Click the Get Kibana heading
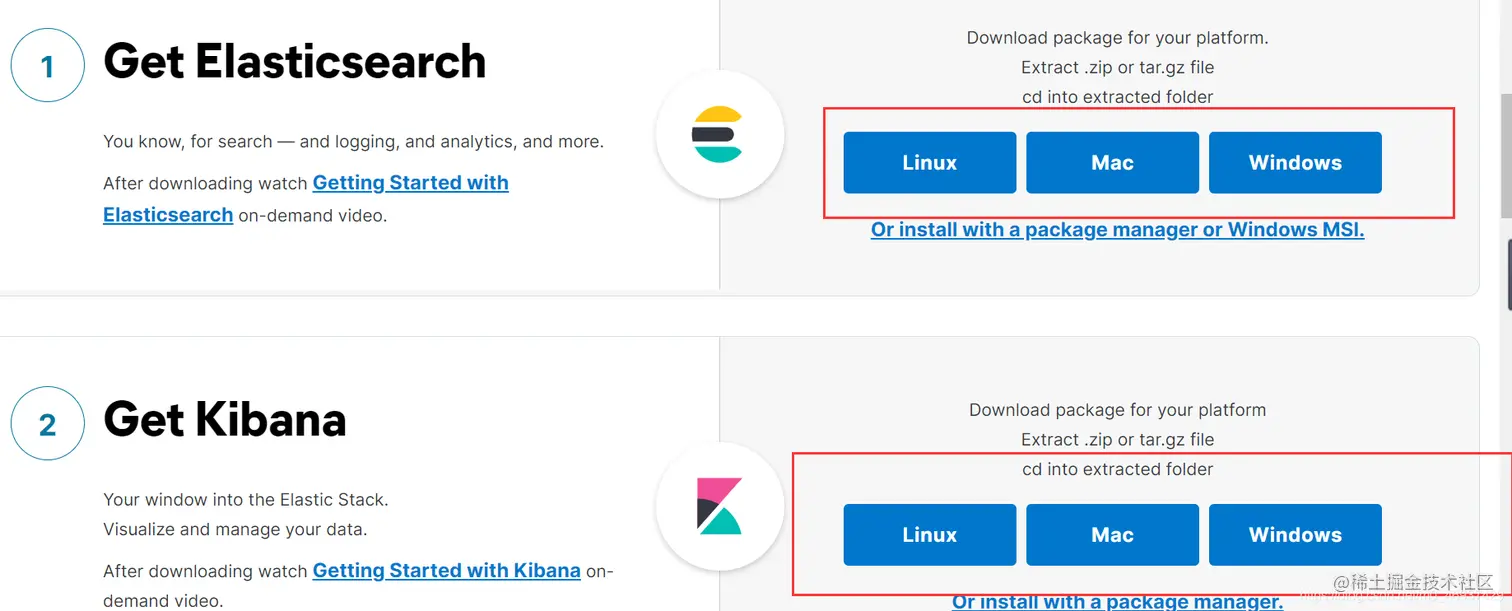The height and width of the screenshot is (611, 1512). click(x=225, y=419)
